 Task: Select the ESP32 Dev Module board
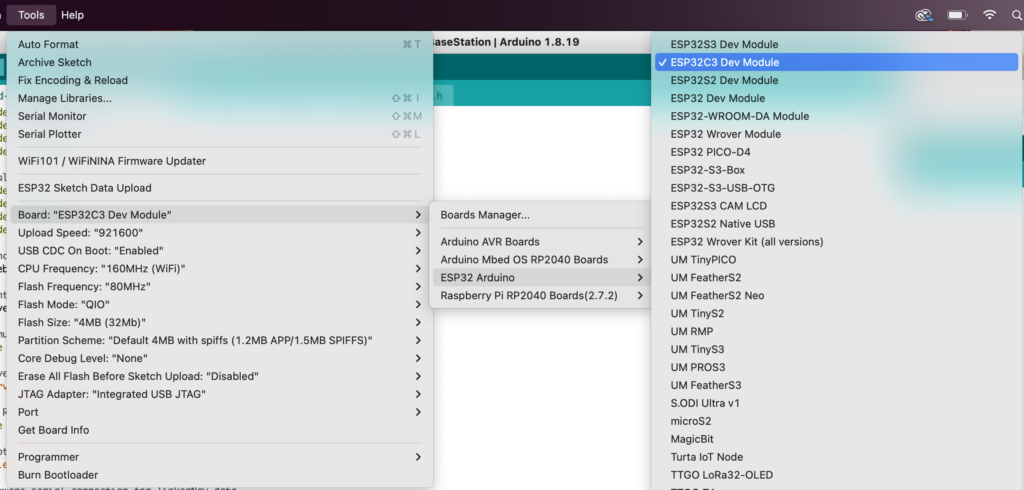coord(837,98)
